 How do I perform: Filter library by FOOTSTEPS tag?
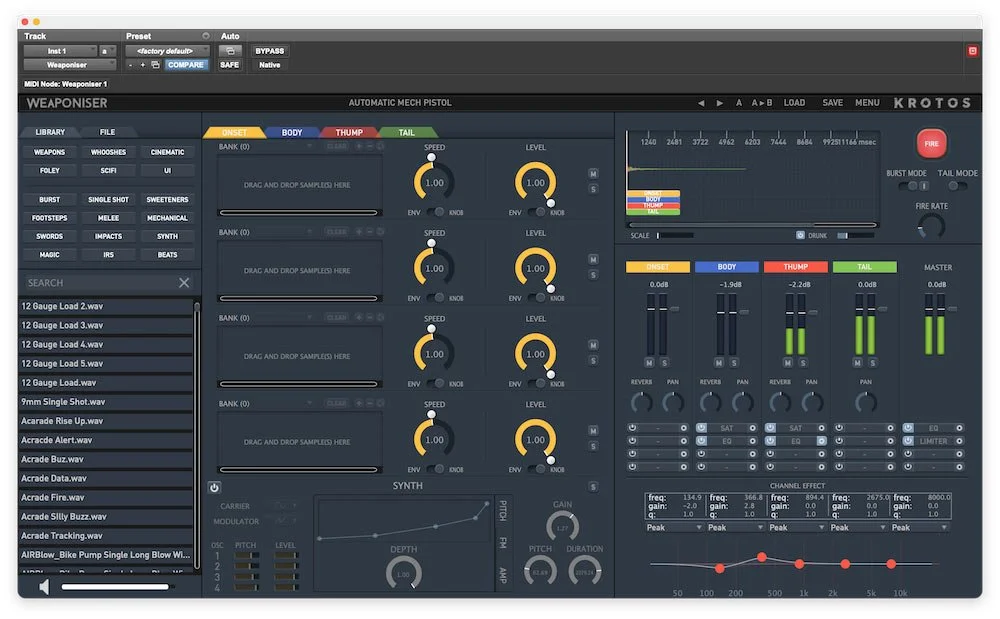pyautogui.click(x=49, y=218)
